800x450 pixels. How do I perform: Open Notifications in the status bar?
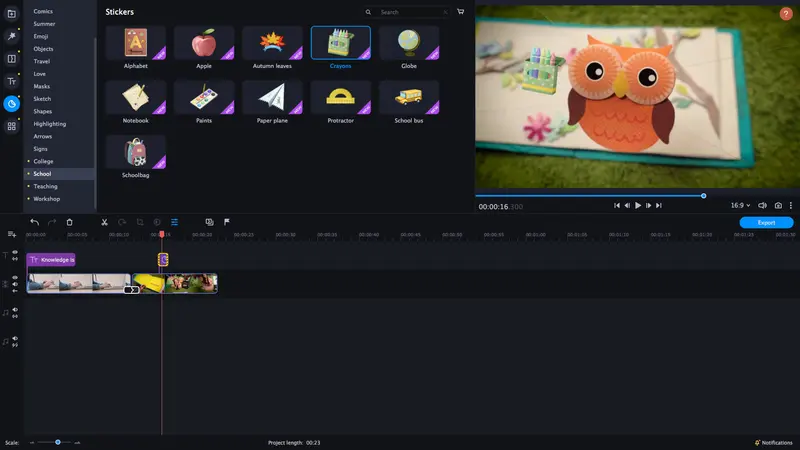[773, 442]
